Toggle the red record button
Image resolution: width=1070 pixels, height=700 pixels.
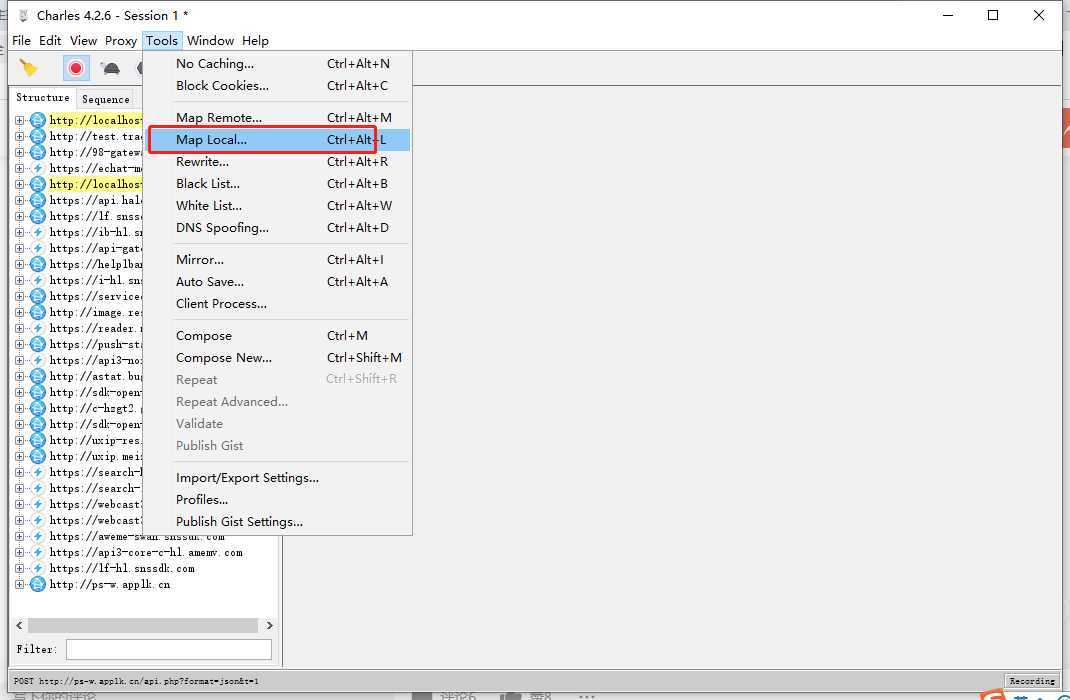[76, 68]
